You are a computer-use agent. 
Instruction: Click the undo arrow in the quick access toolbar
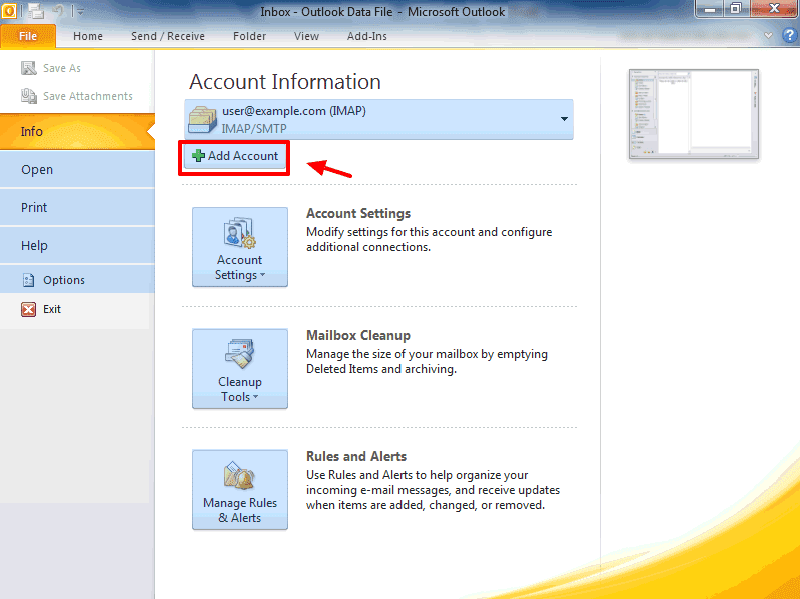tap(60, 11)
